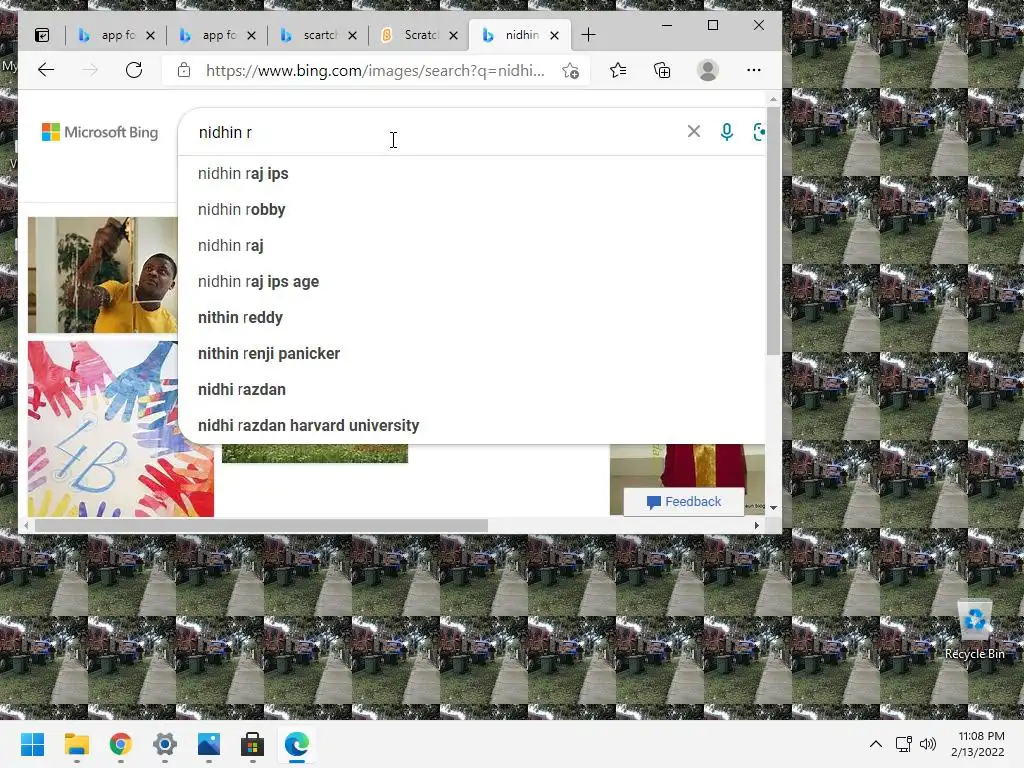Open a new browser tab
This screenshot has width=1024, height=768.
[x=588, y=35]
